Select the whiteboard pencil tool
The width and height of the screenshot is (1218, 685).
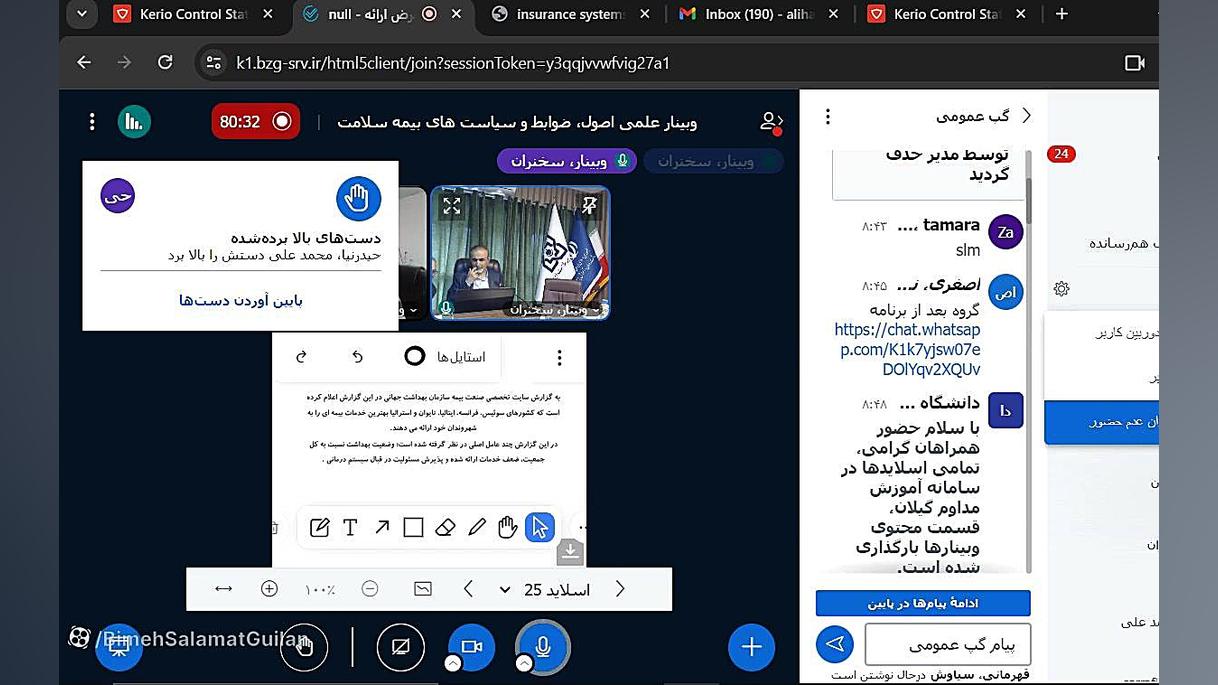477,527
